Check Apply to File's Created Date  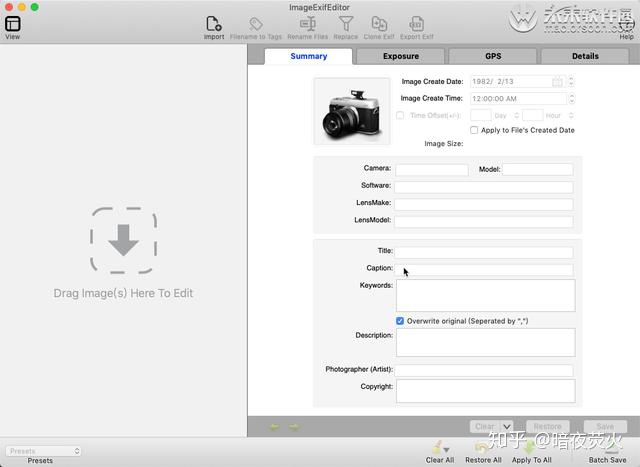coord(474,130)
